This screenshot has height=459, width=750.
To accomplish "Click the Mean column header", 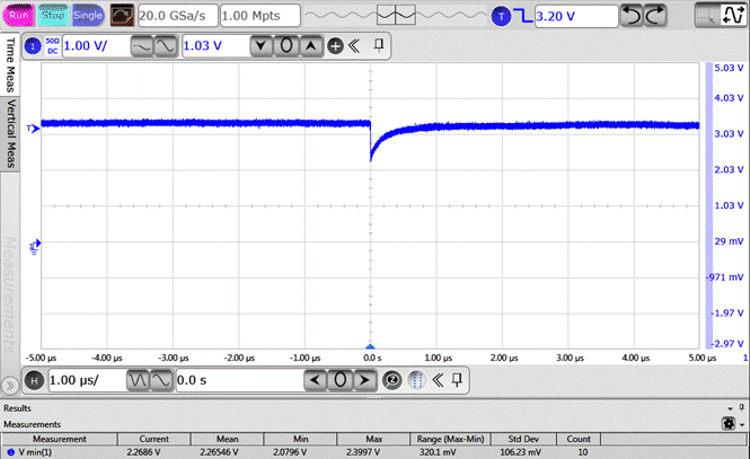I will (x=227, y=439).
